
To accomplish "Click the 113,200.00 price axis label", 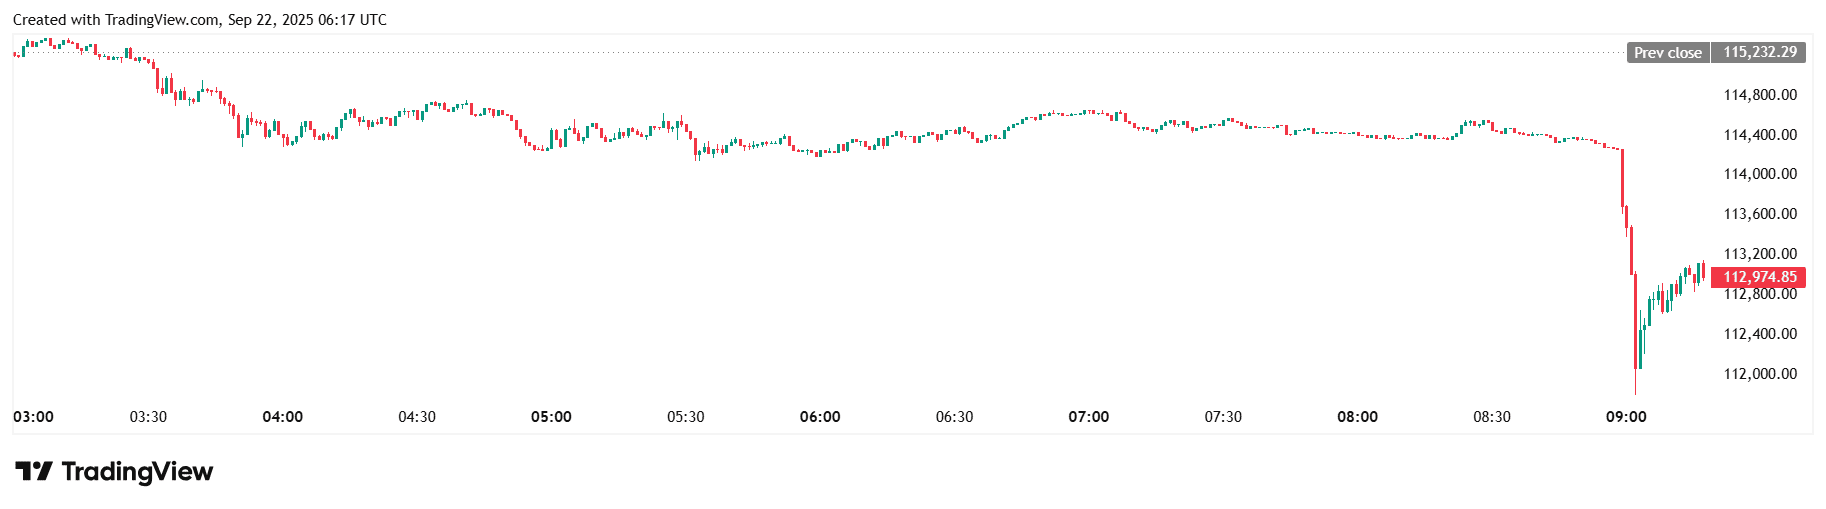I will (1759, 254).
